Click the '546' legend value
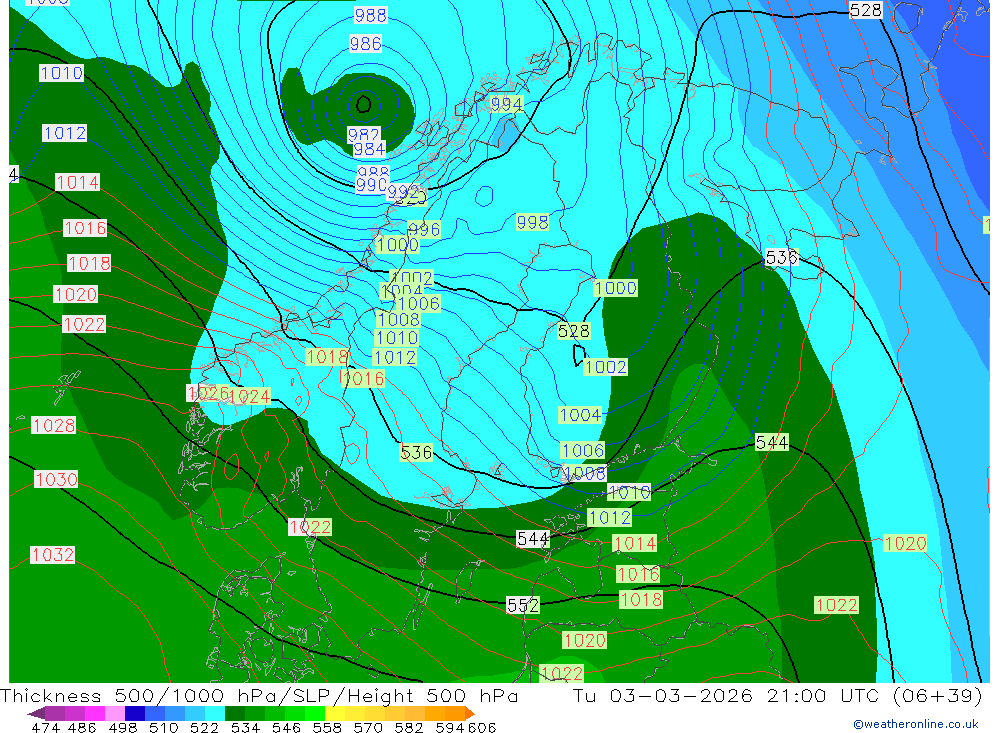The height and width of the screenshot is (733, 1000). [286, 727]
